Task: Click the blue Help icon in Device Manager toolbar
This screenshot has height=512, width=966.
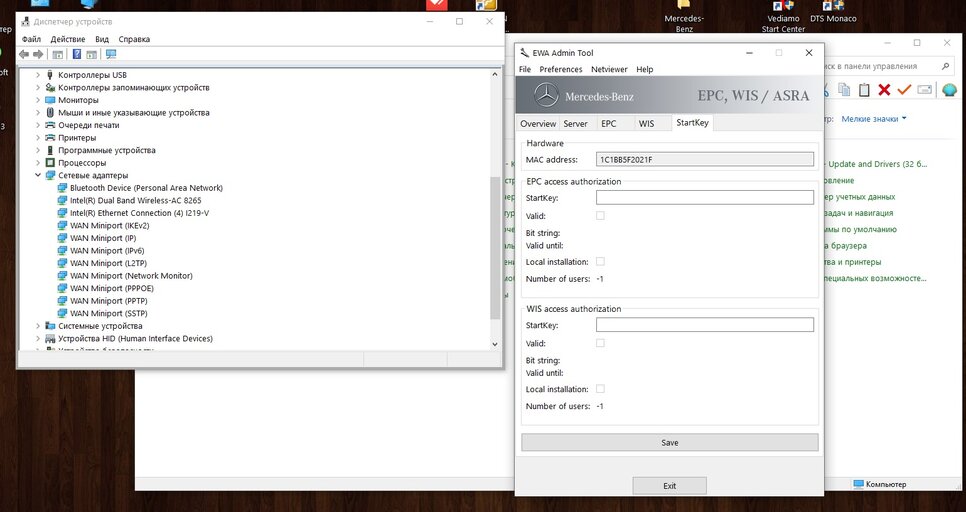Action: point(76,54)
